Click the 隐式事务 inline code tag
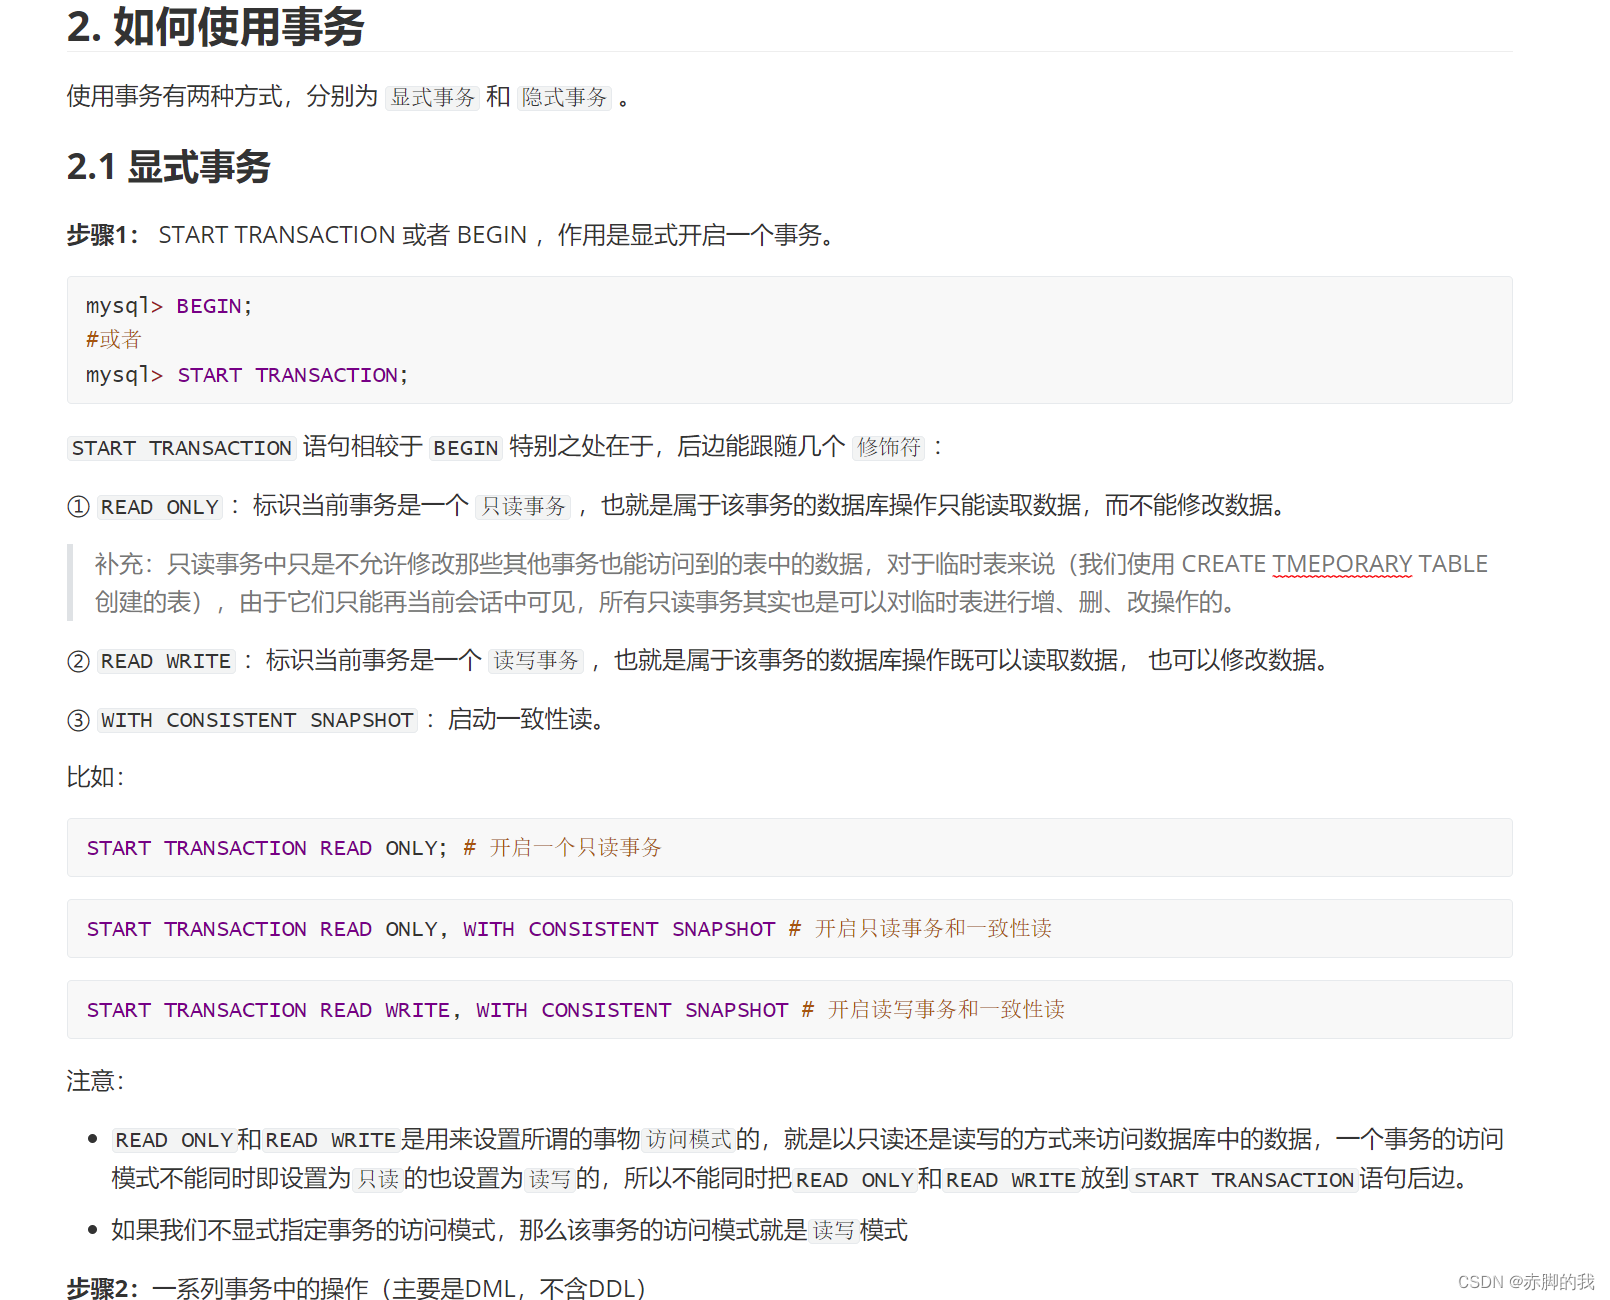Viewport: 1610px width, 1300px height. click(564, 97)
